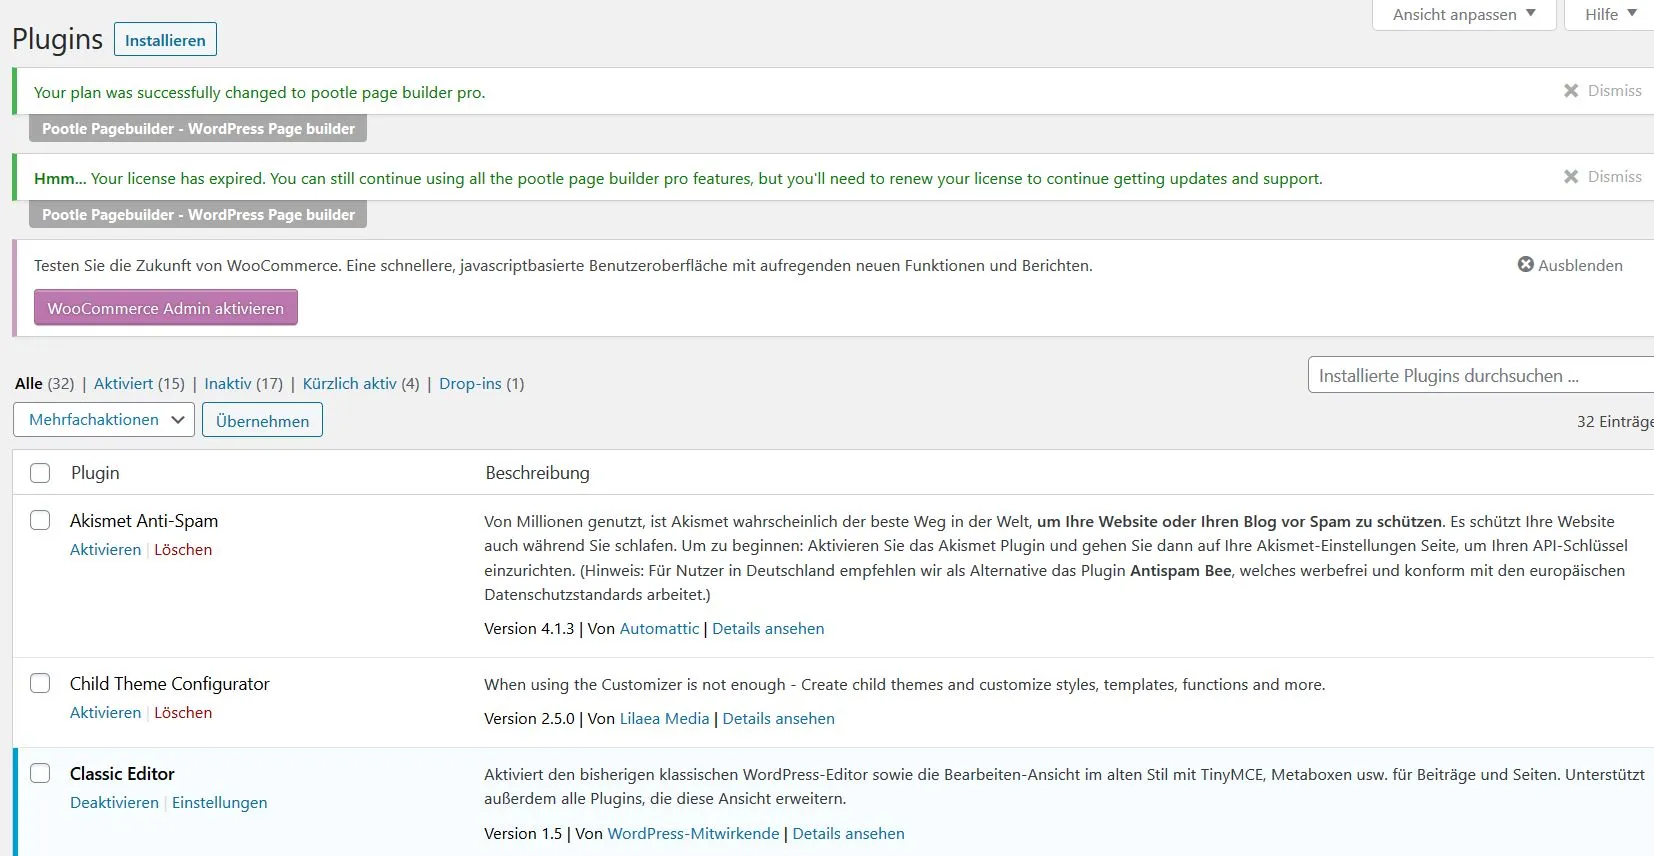Select the Classic Editor plugin checkbox
Image resolution: width=1654 pixels, height=856 pixels.
(40, 773)
